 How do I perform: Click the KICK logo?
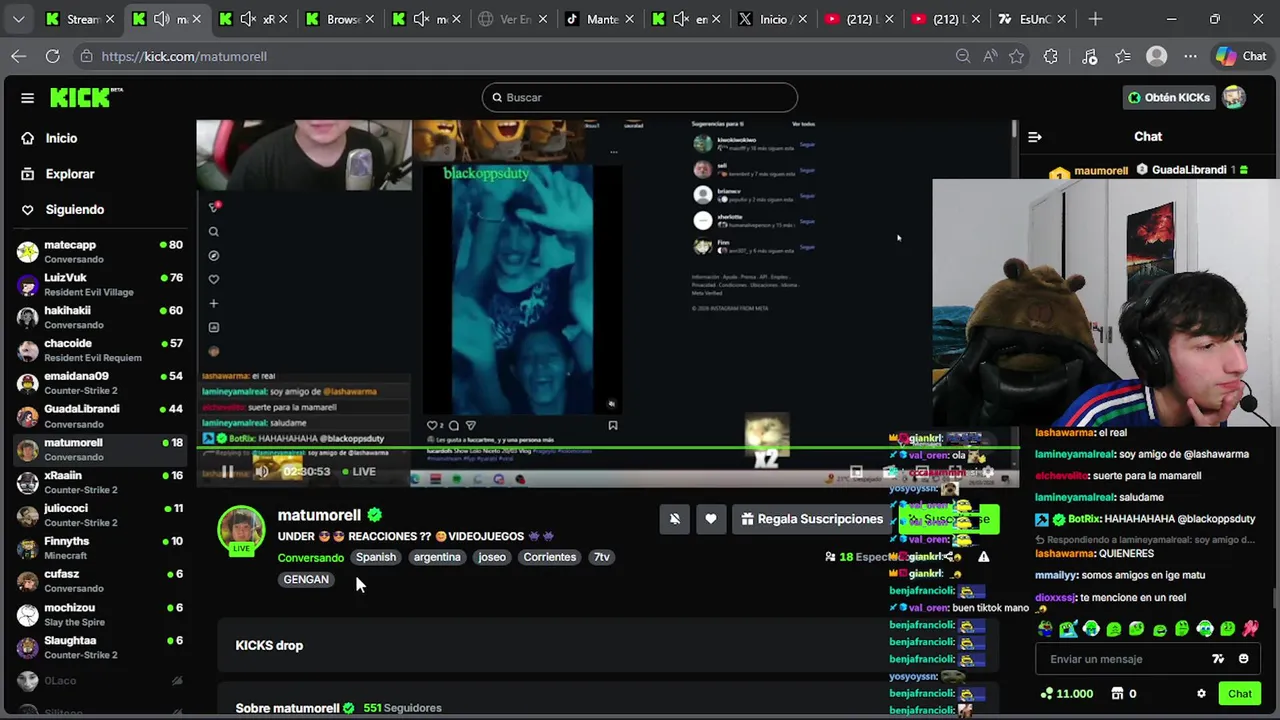(x=86, y=97)
